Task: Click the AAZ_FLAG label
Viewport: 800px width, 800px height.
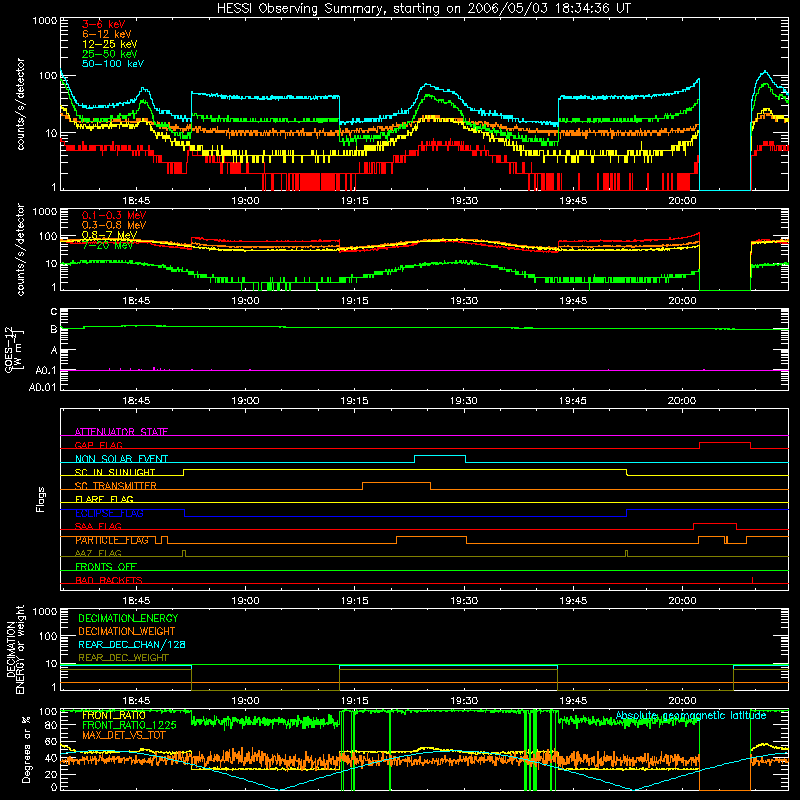Action: [x=98, y=553]
